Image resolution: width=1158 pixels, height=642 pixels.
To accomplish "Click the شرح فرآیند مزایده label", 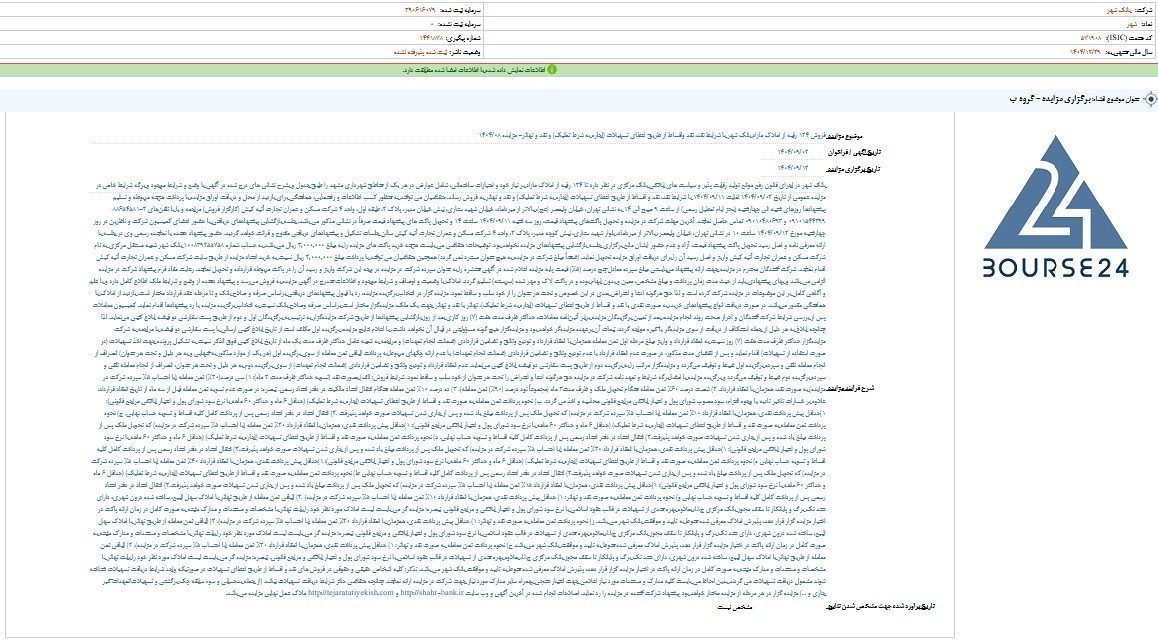I will (850, 388).
